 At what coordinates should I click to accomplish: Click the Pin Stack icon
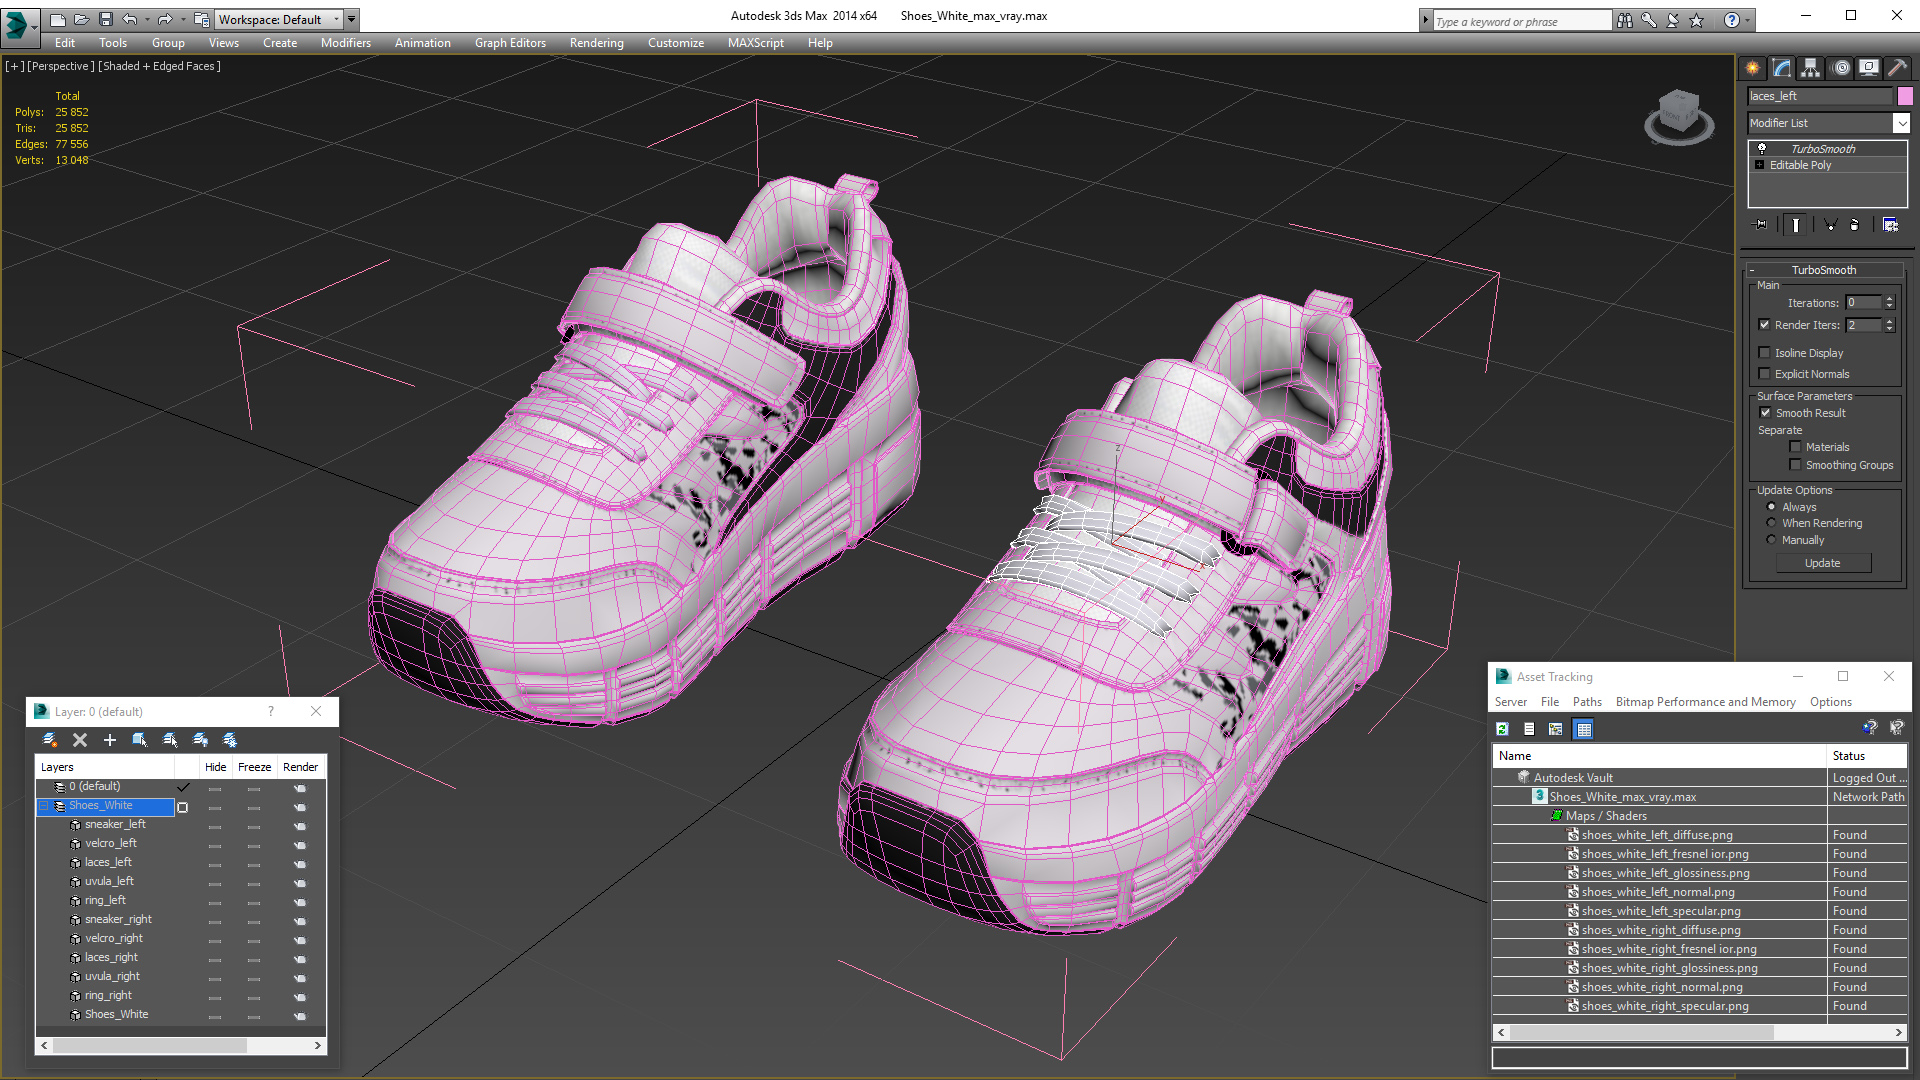[1761, 225]
